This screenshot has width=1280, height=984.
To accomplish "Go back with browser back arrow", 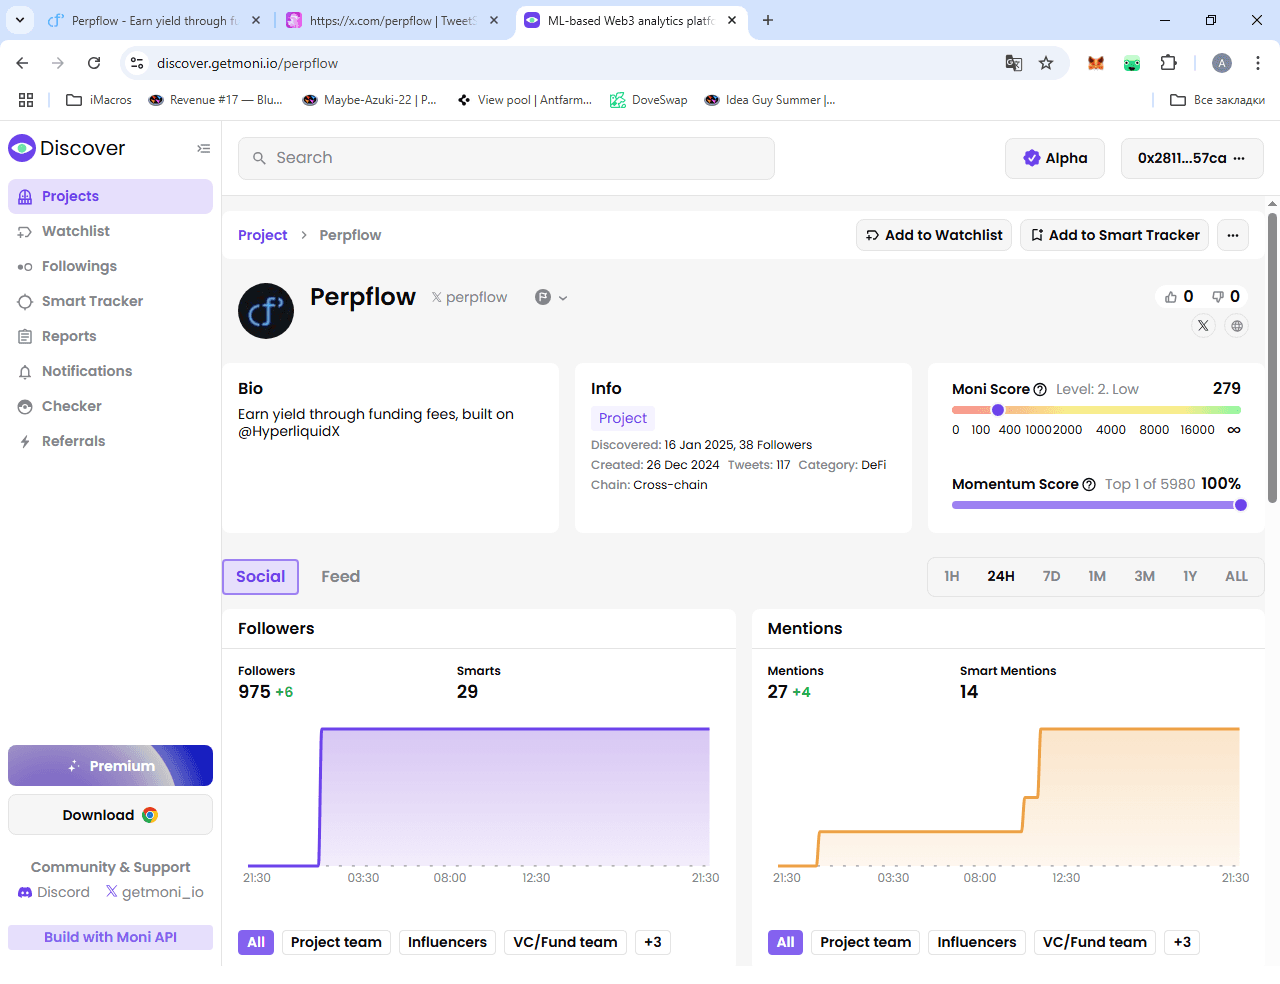I will click(x=22, y=63).
